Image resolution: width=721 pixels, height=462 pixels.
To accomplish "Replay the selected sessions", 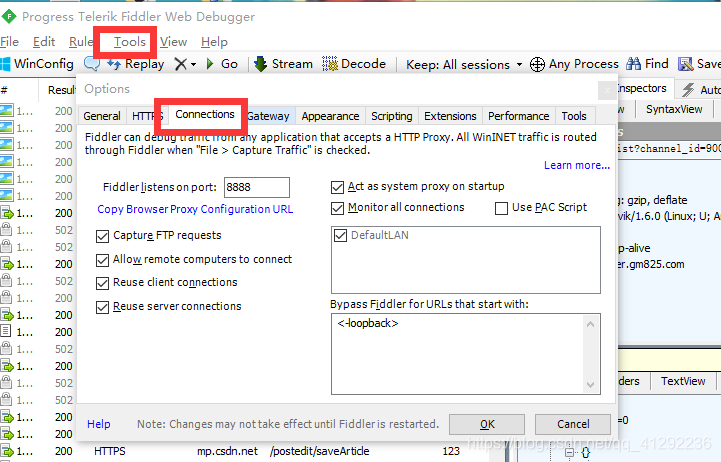I will pyautogui.click(x=136, y=64).
